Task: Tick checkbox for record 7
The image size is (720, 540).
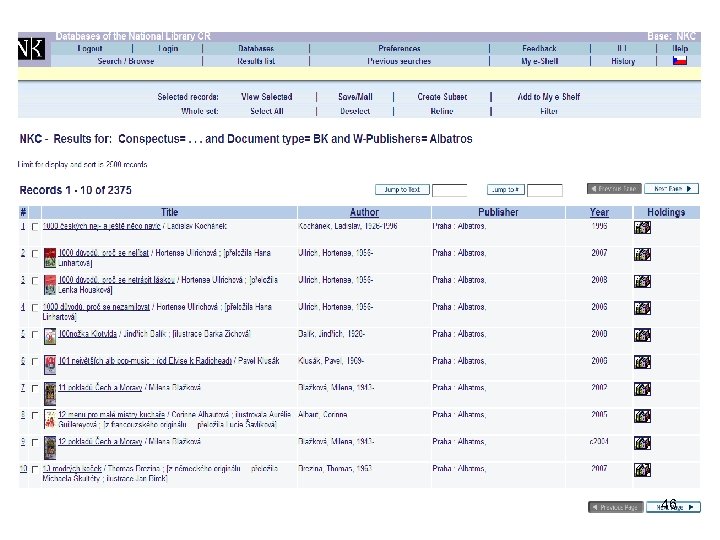Action: tap(35, 388)
